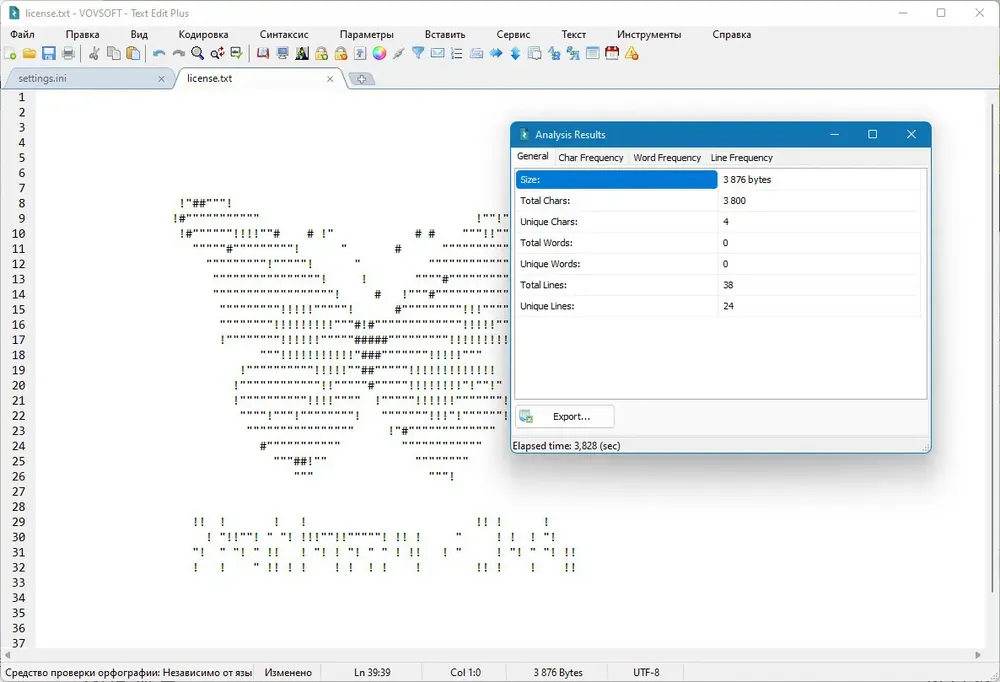Close the license.txt tab

[330, 79]
